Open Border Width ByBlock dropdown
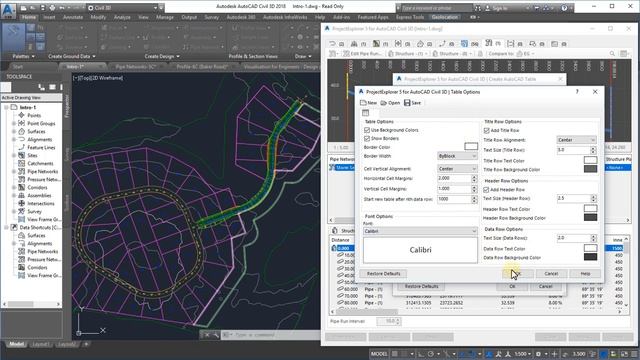640x360 pixels. (457, 156)
